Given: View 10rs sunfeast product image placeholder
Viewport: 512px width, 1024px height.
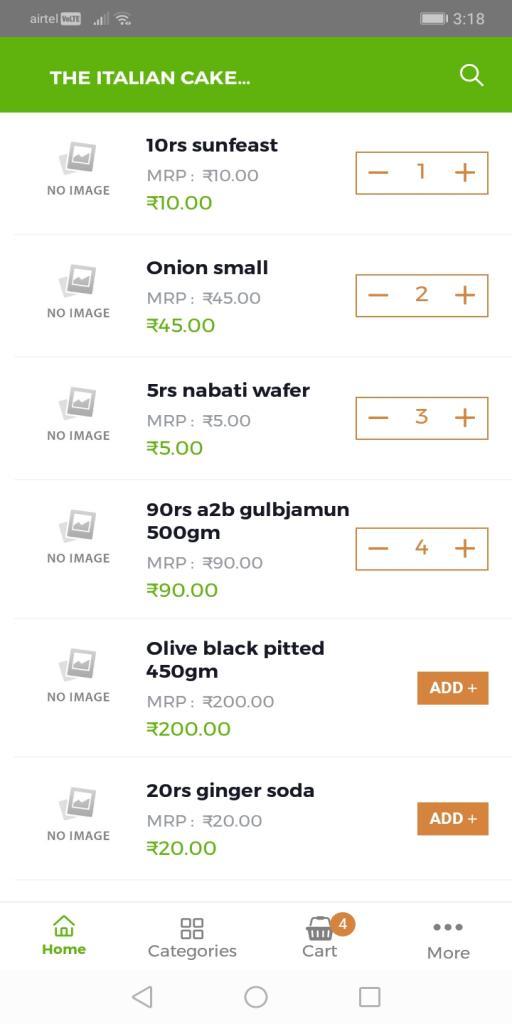Looking at the screenshot, I should pyautogui.click(x=78, y=168).
